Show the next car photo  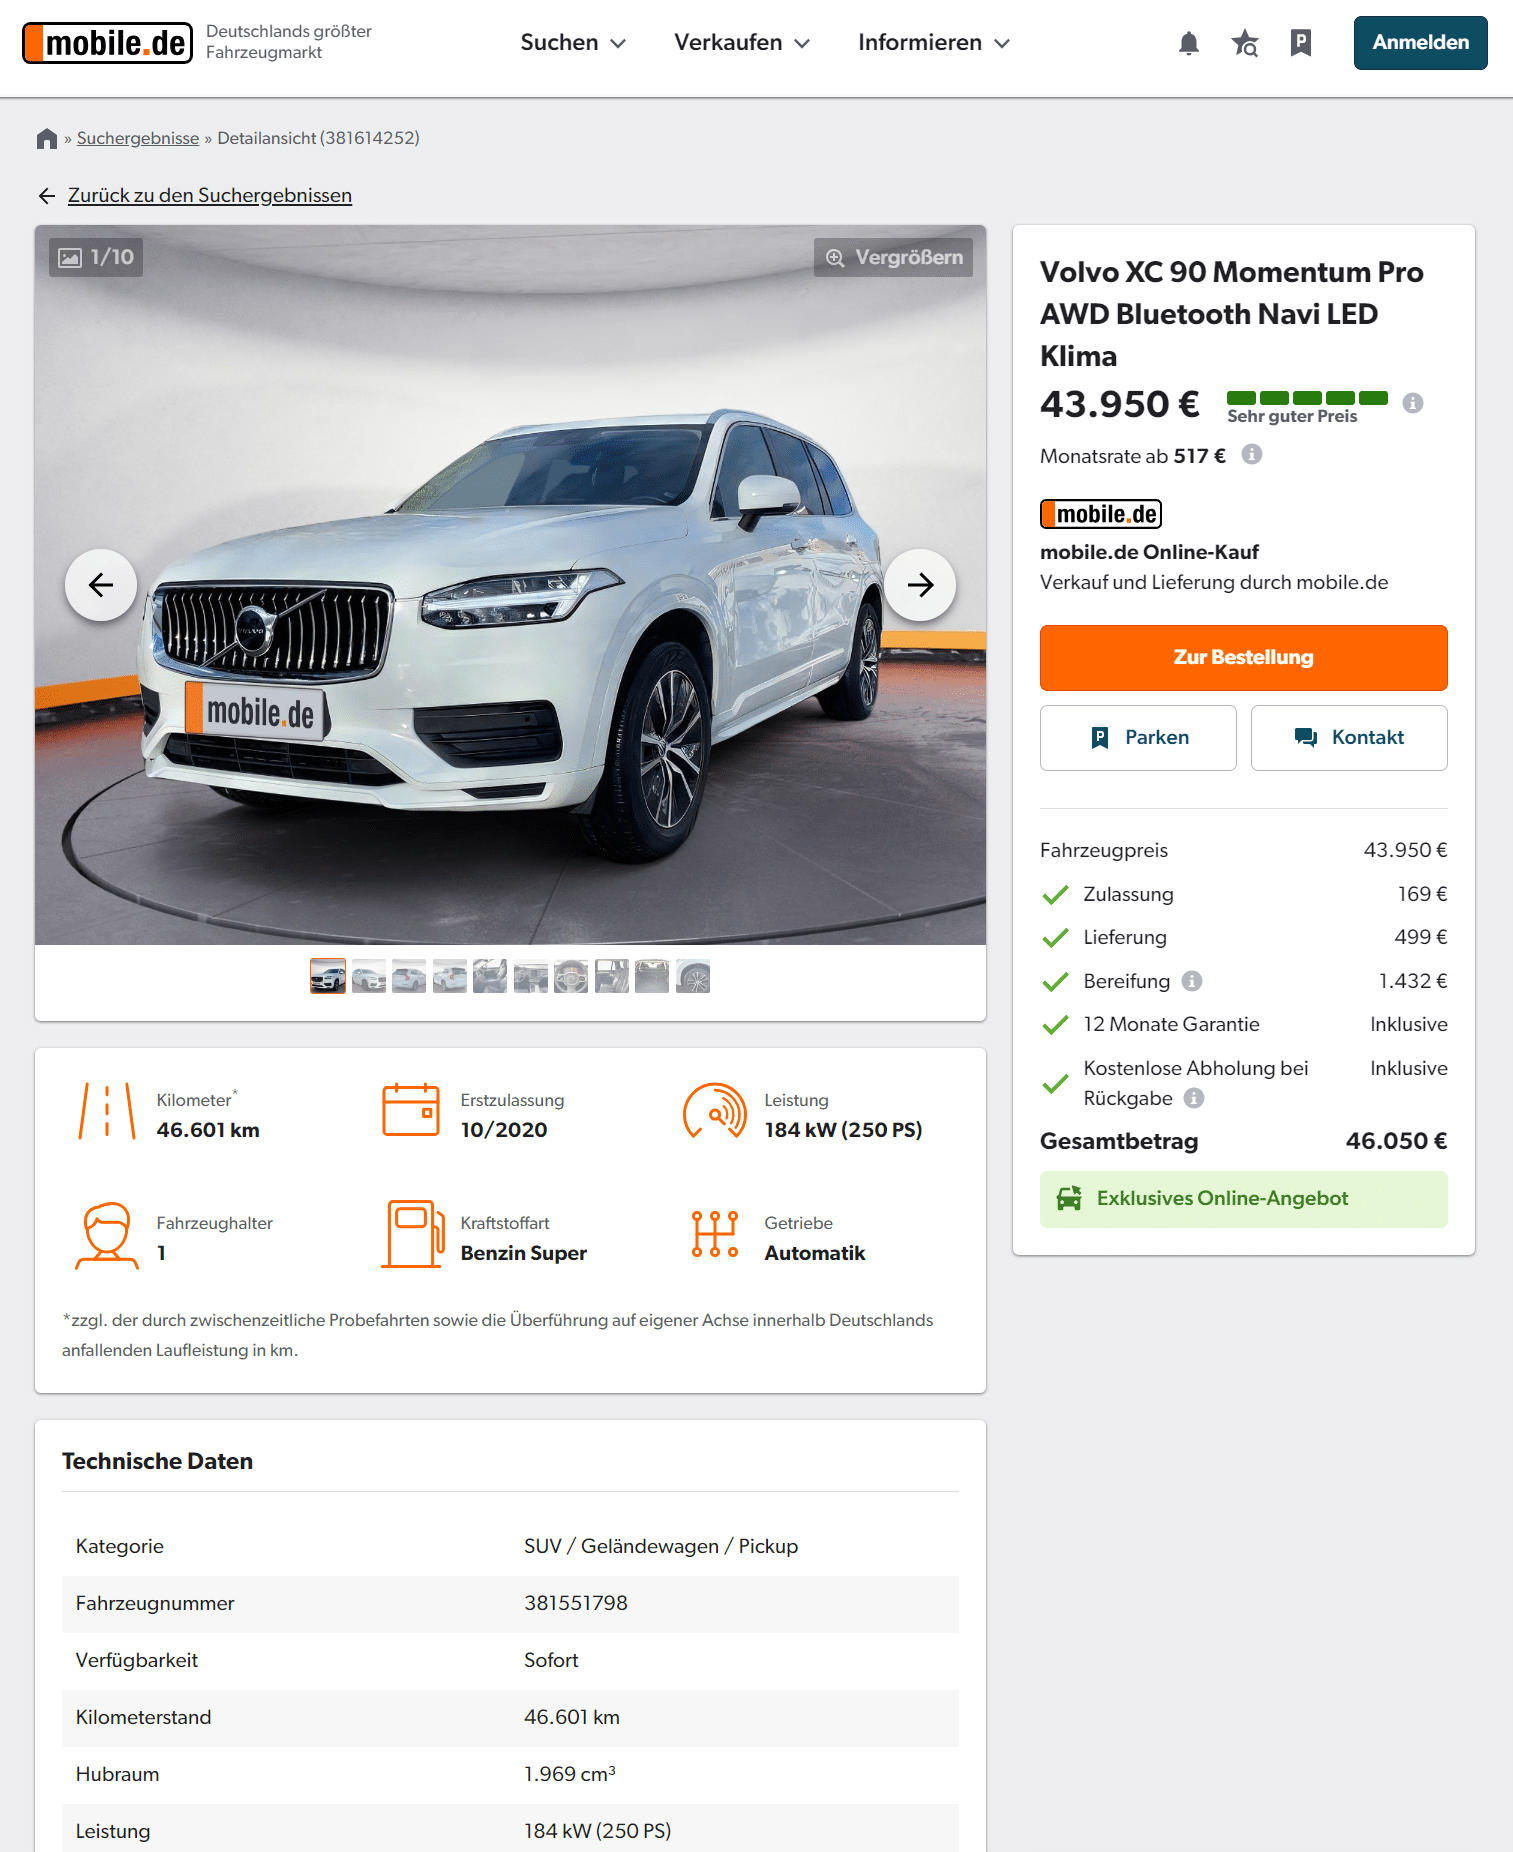click(x=920, y=585)
